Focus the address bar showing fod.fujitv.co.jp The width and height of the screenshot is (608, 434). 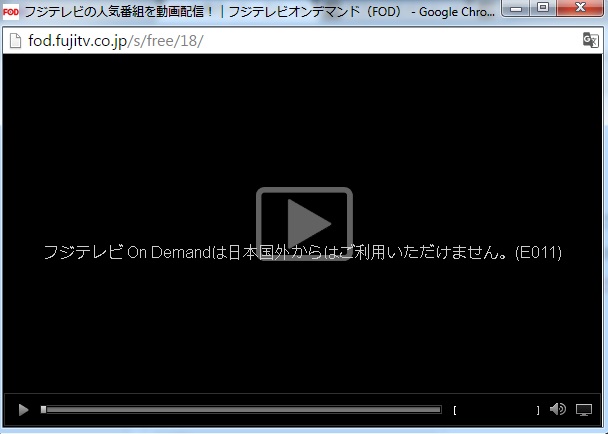302,41
